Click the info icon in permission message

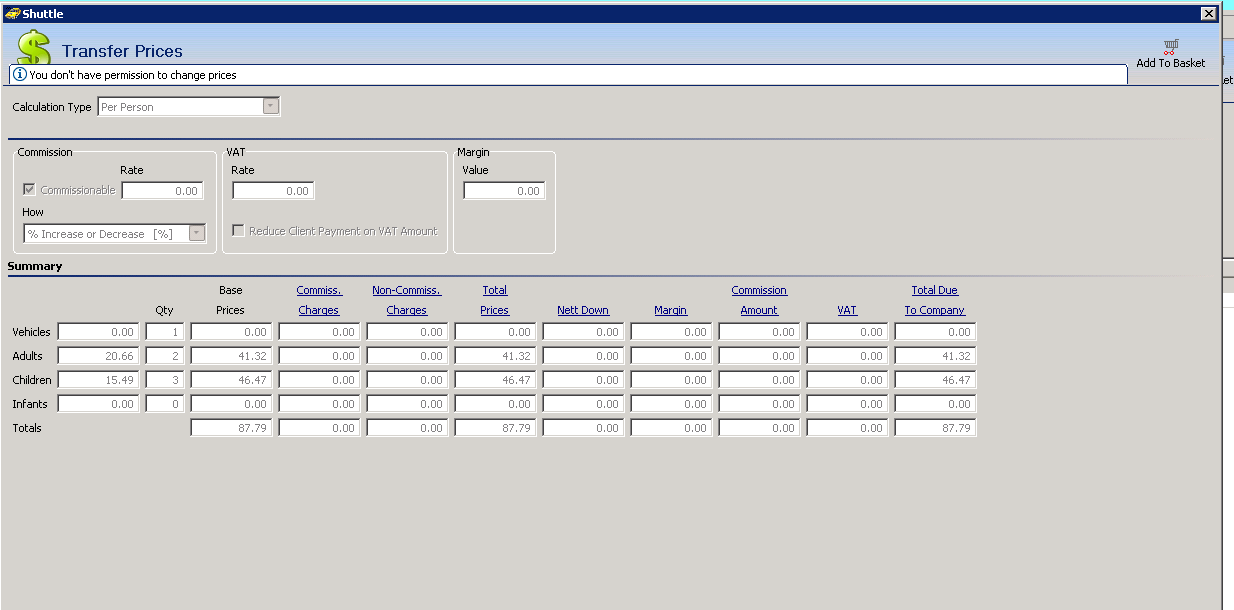click(x=20, y=75)
